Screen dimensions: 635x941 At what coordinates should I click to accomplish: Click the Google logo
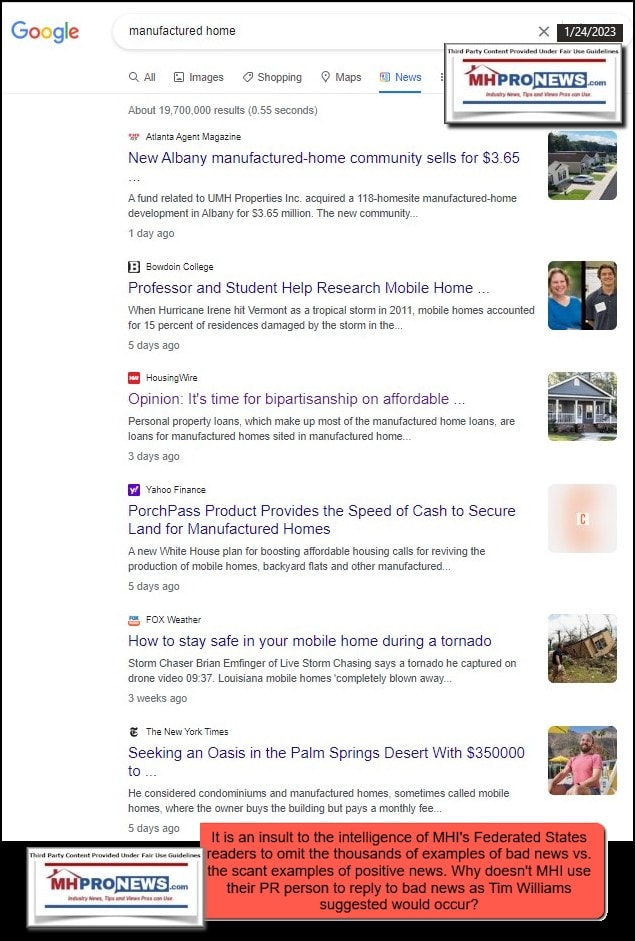click(x=45, y=31)
